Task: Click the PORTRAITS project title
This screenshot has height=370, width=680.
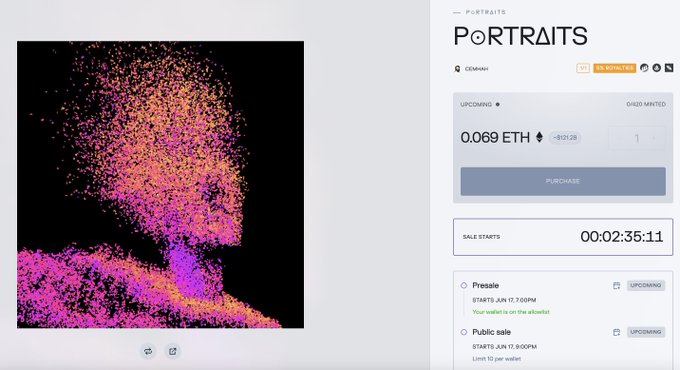Action: click(520, 36)
